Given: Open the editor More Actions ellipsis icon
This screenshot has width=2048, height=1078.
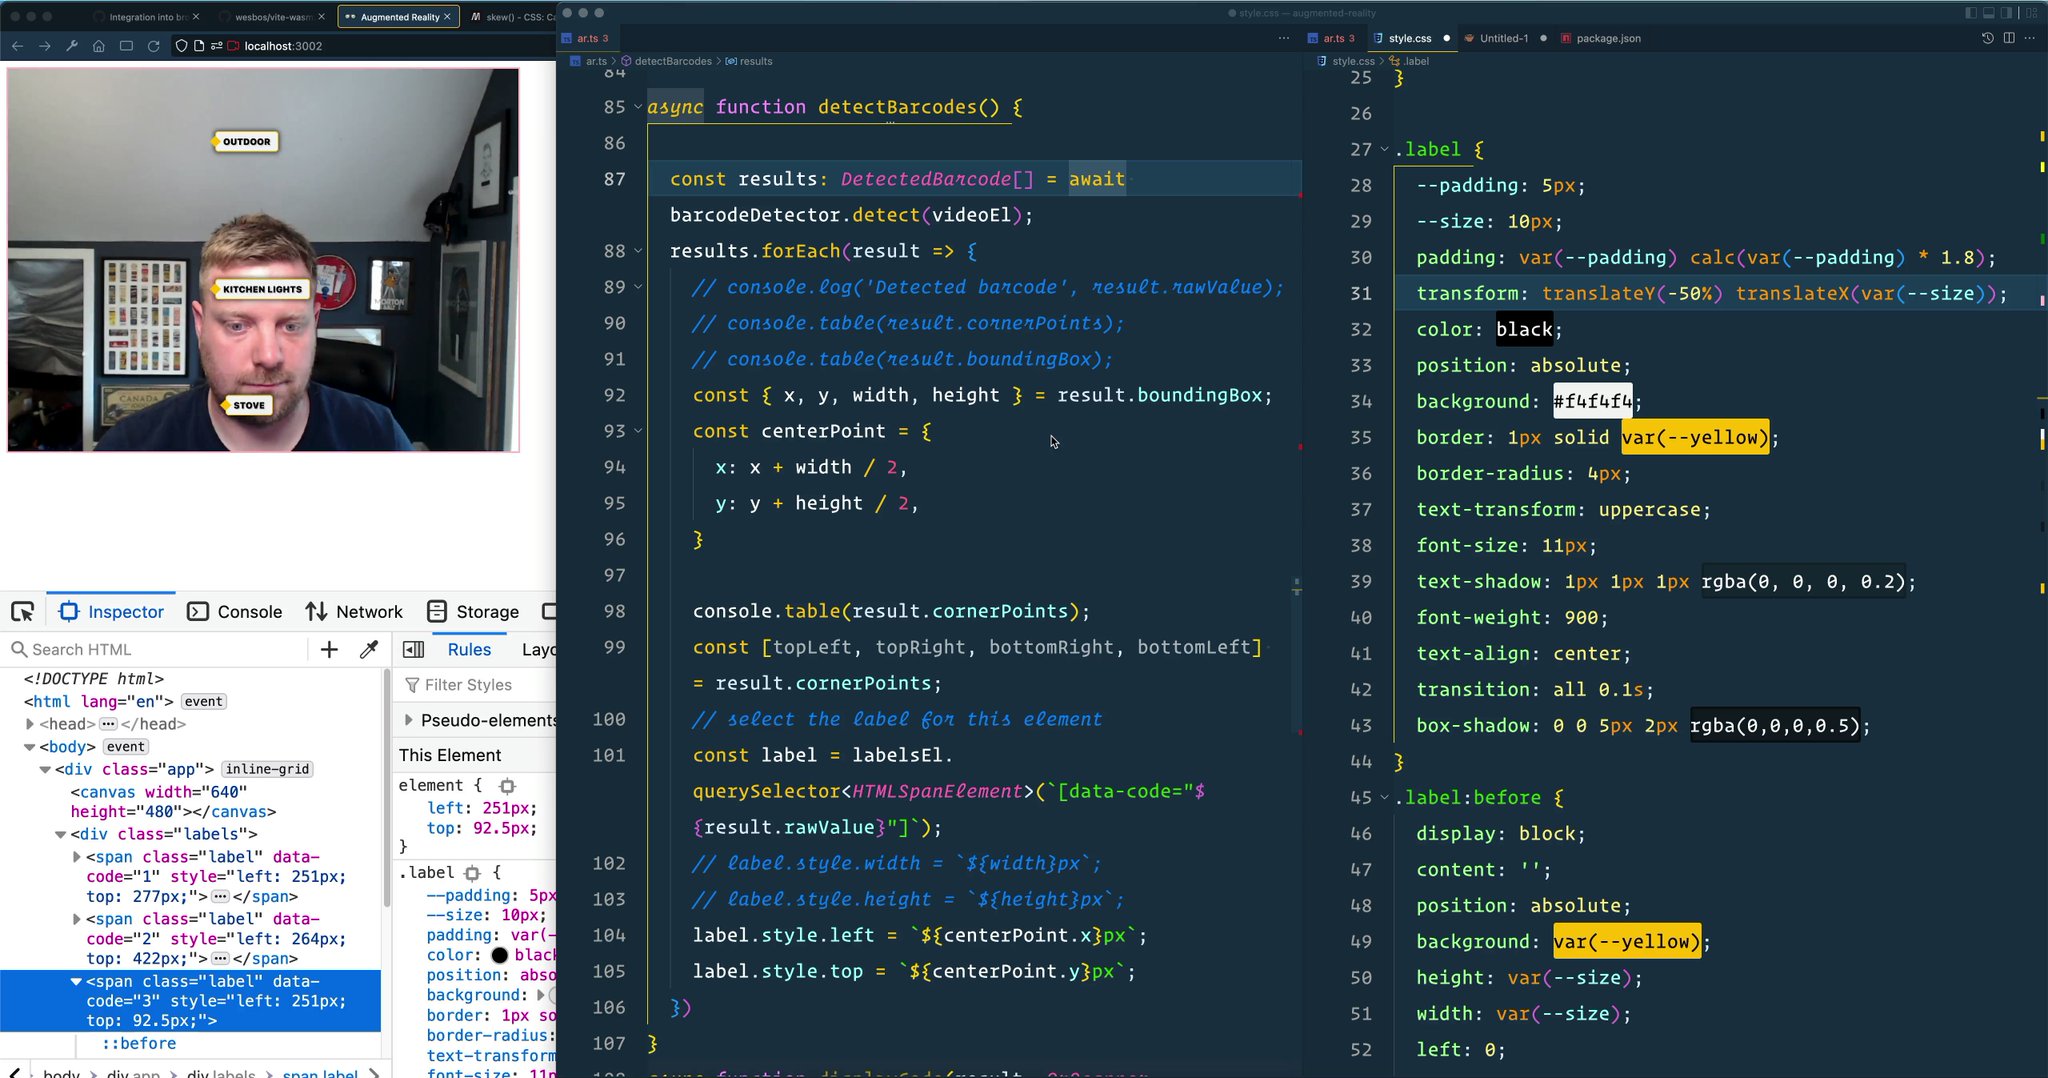Looking at the screenshot, I should tap(2031, 38).
